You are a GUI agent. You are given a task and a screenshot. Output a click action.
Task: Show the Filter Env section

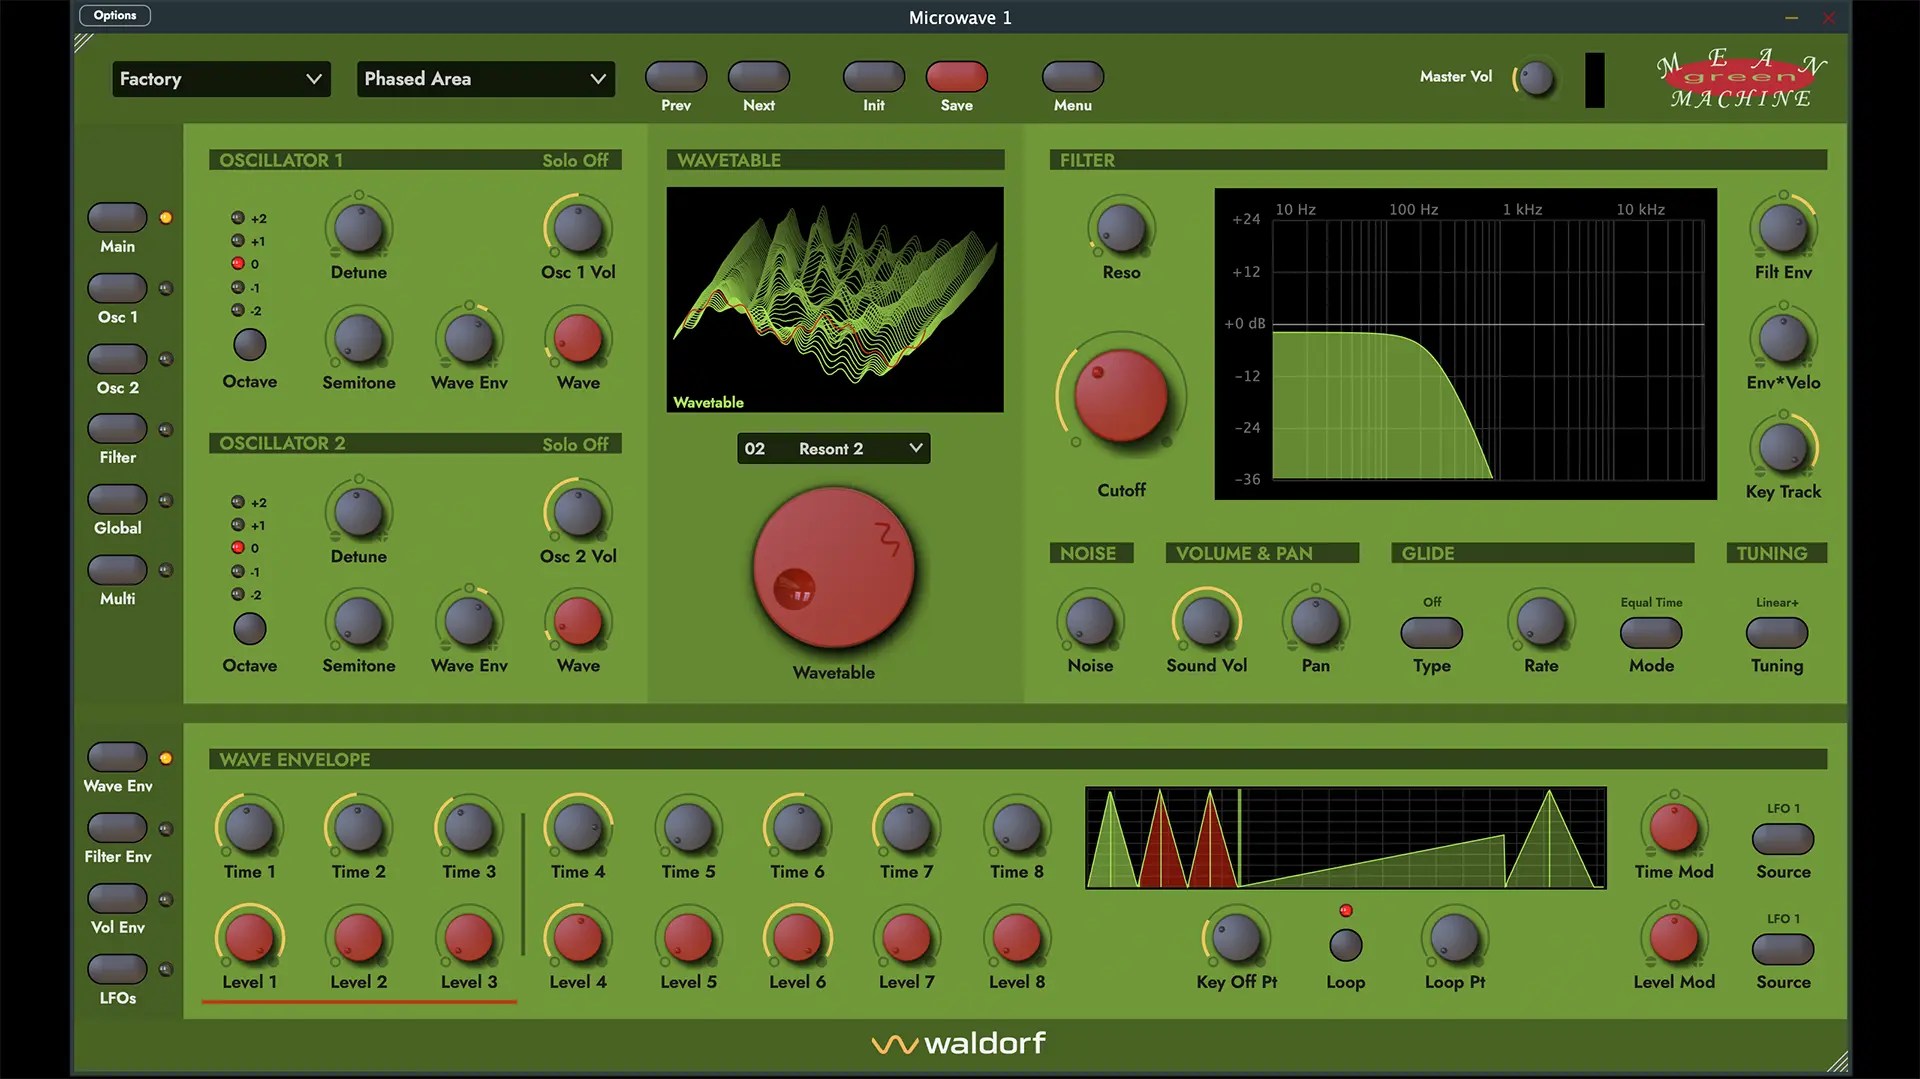tap(117, 827)
